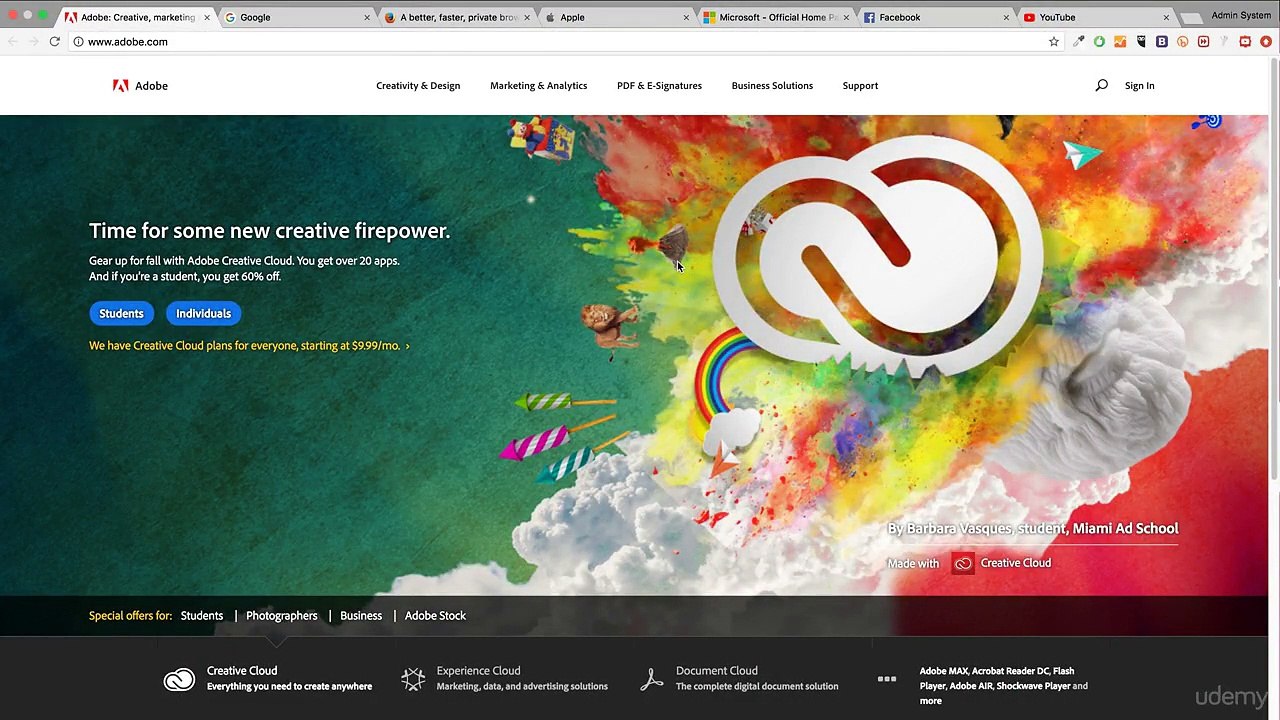Click the site info icon beside the URL

point(78,42)
